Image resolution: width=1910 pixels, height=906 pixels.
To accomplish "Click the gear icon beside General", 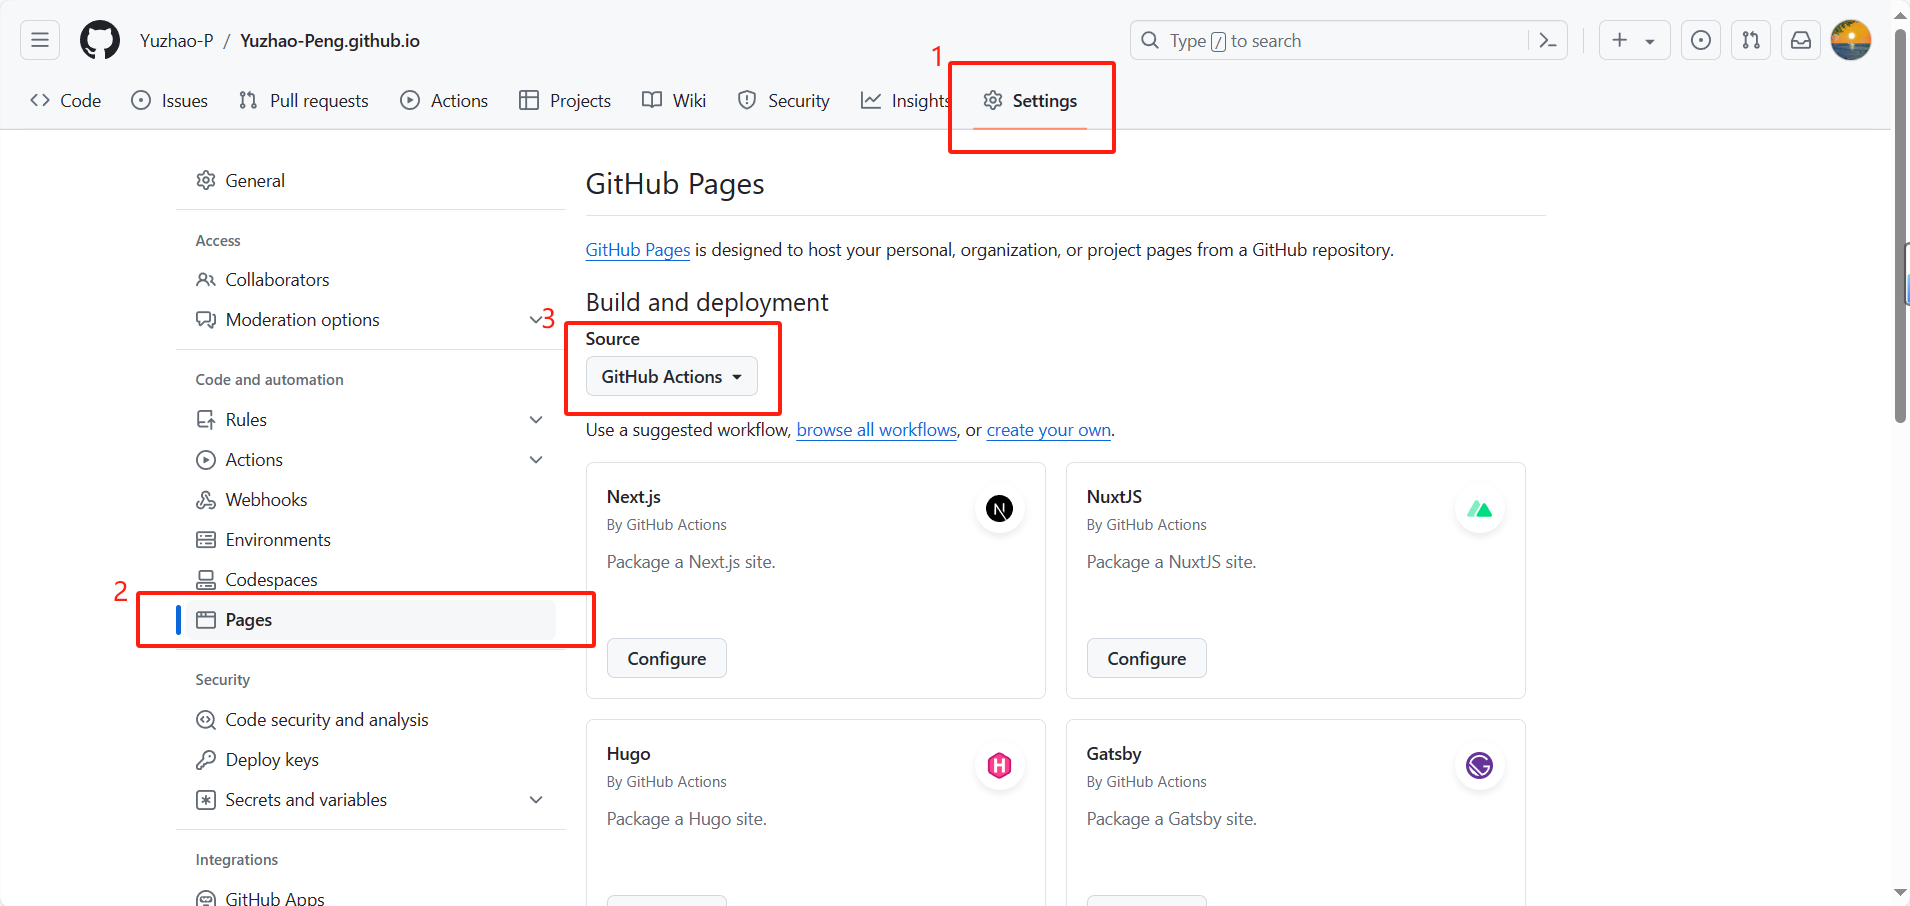I will [206, 180].
